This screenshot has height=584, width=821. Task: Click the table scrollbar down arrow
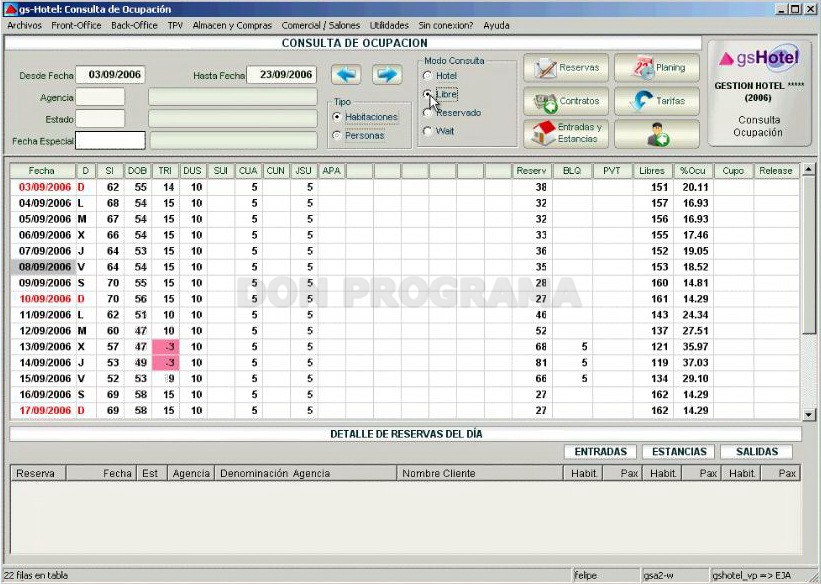coord(808,414)
